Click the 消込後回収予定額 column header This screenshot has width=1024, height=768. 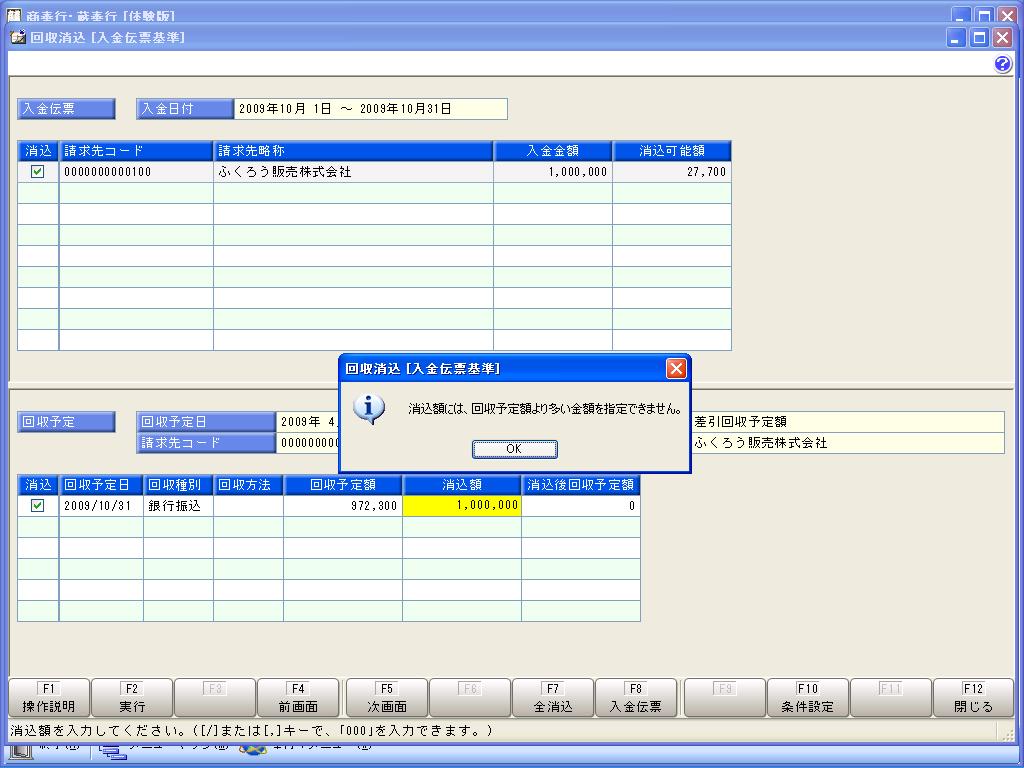tap(581, 485)
